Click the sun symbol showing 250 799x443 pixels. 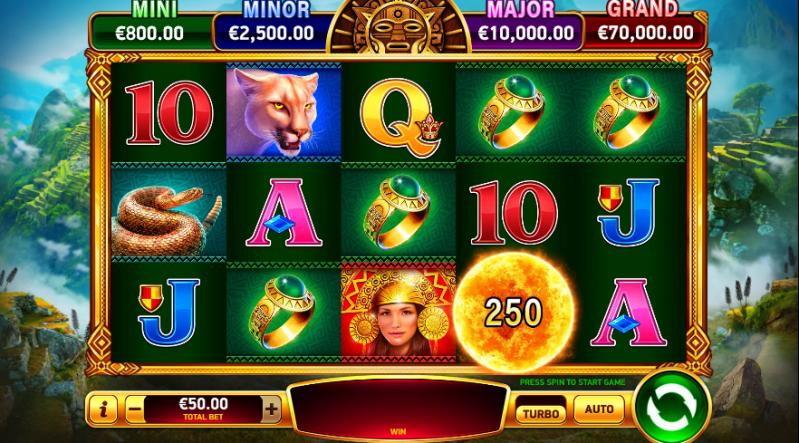[x=513, y=311]
